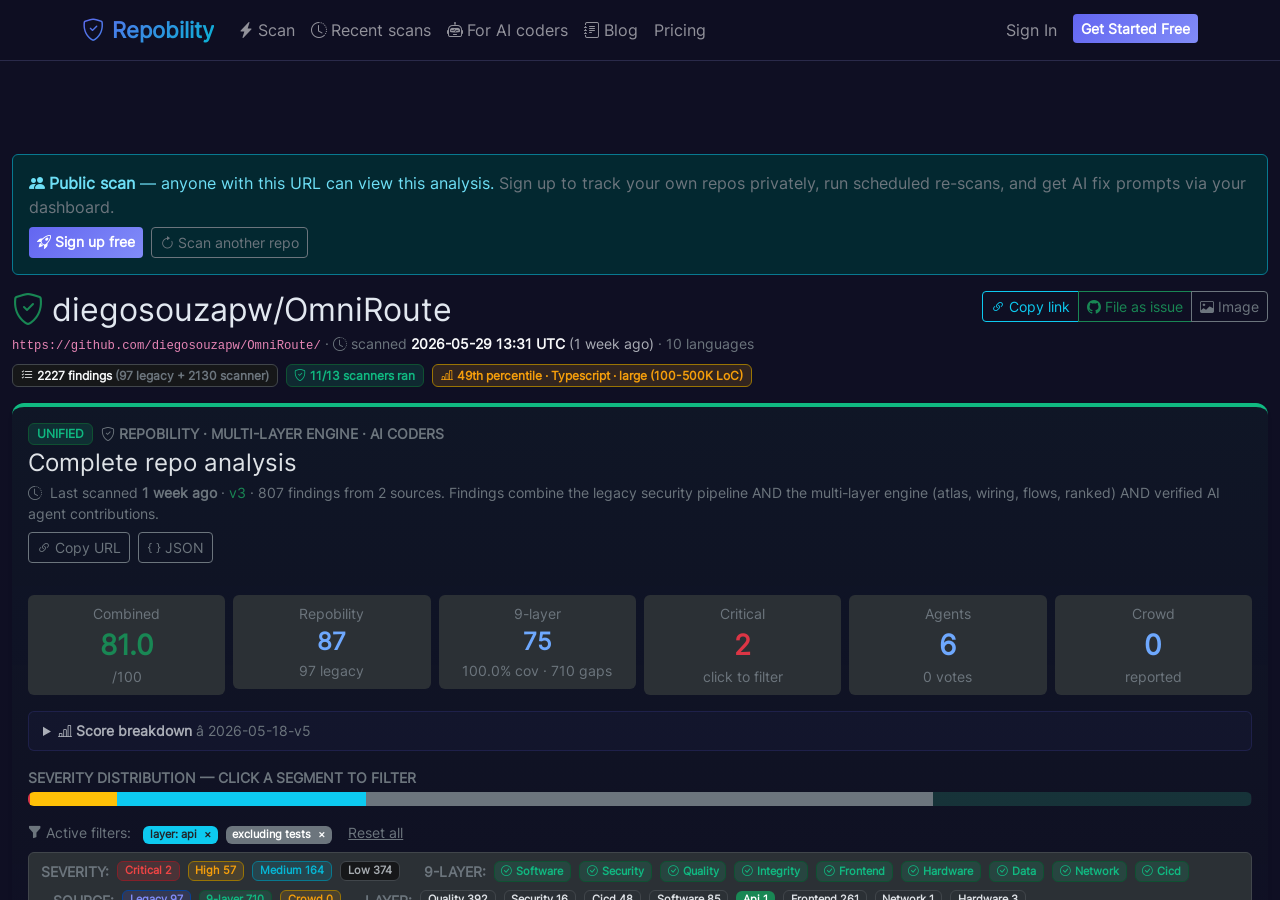
Task: Remove the "excluding tests" filter chip
Action: pyautogui.click(x=321, y=834)
